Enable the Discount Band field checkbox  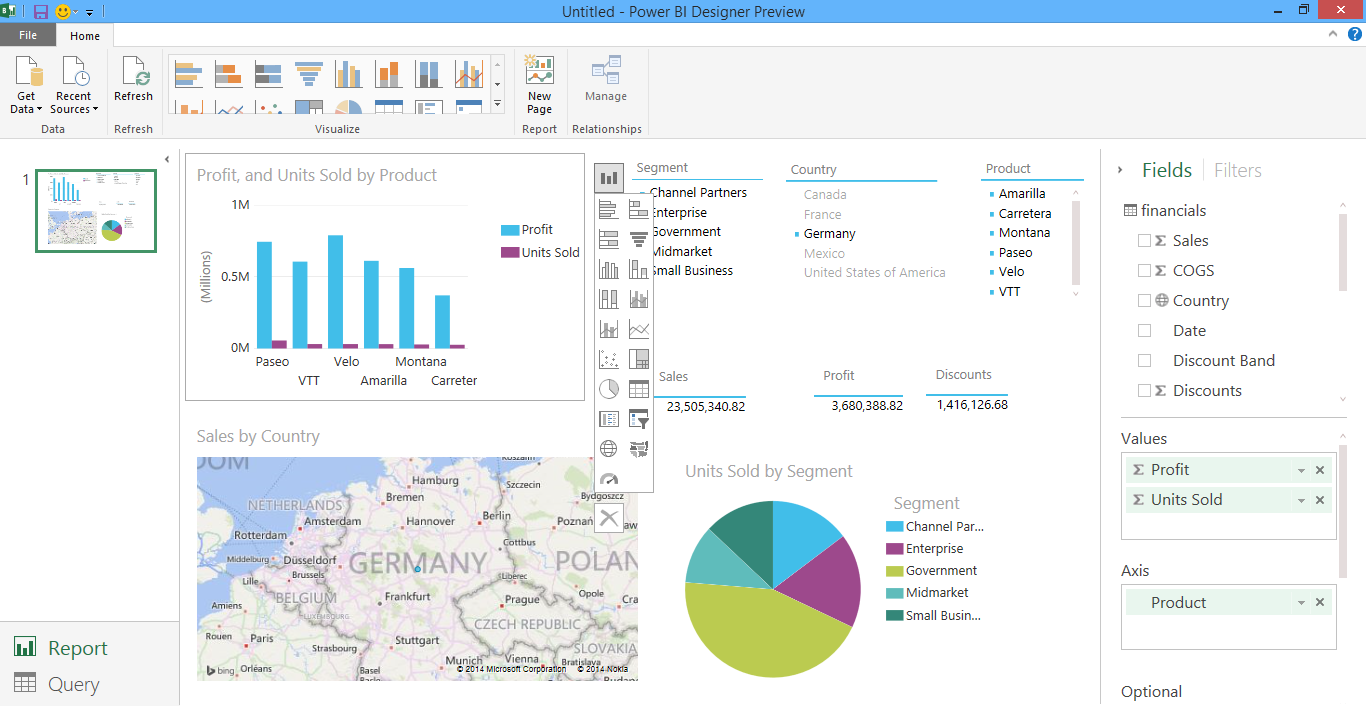click(1144, 361)
